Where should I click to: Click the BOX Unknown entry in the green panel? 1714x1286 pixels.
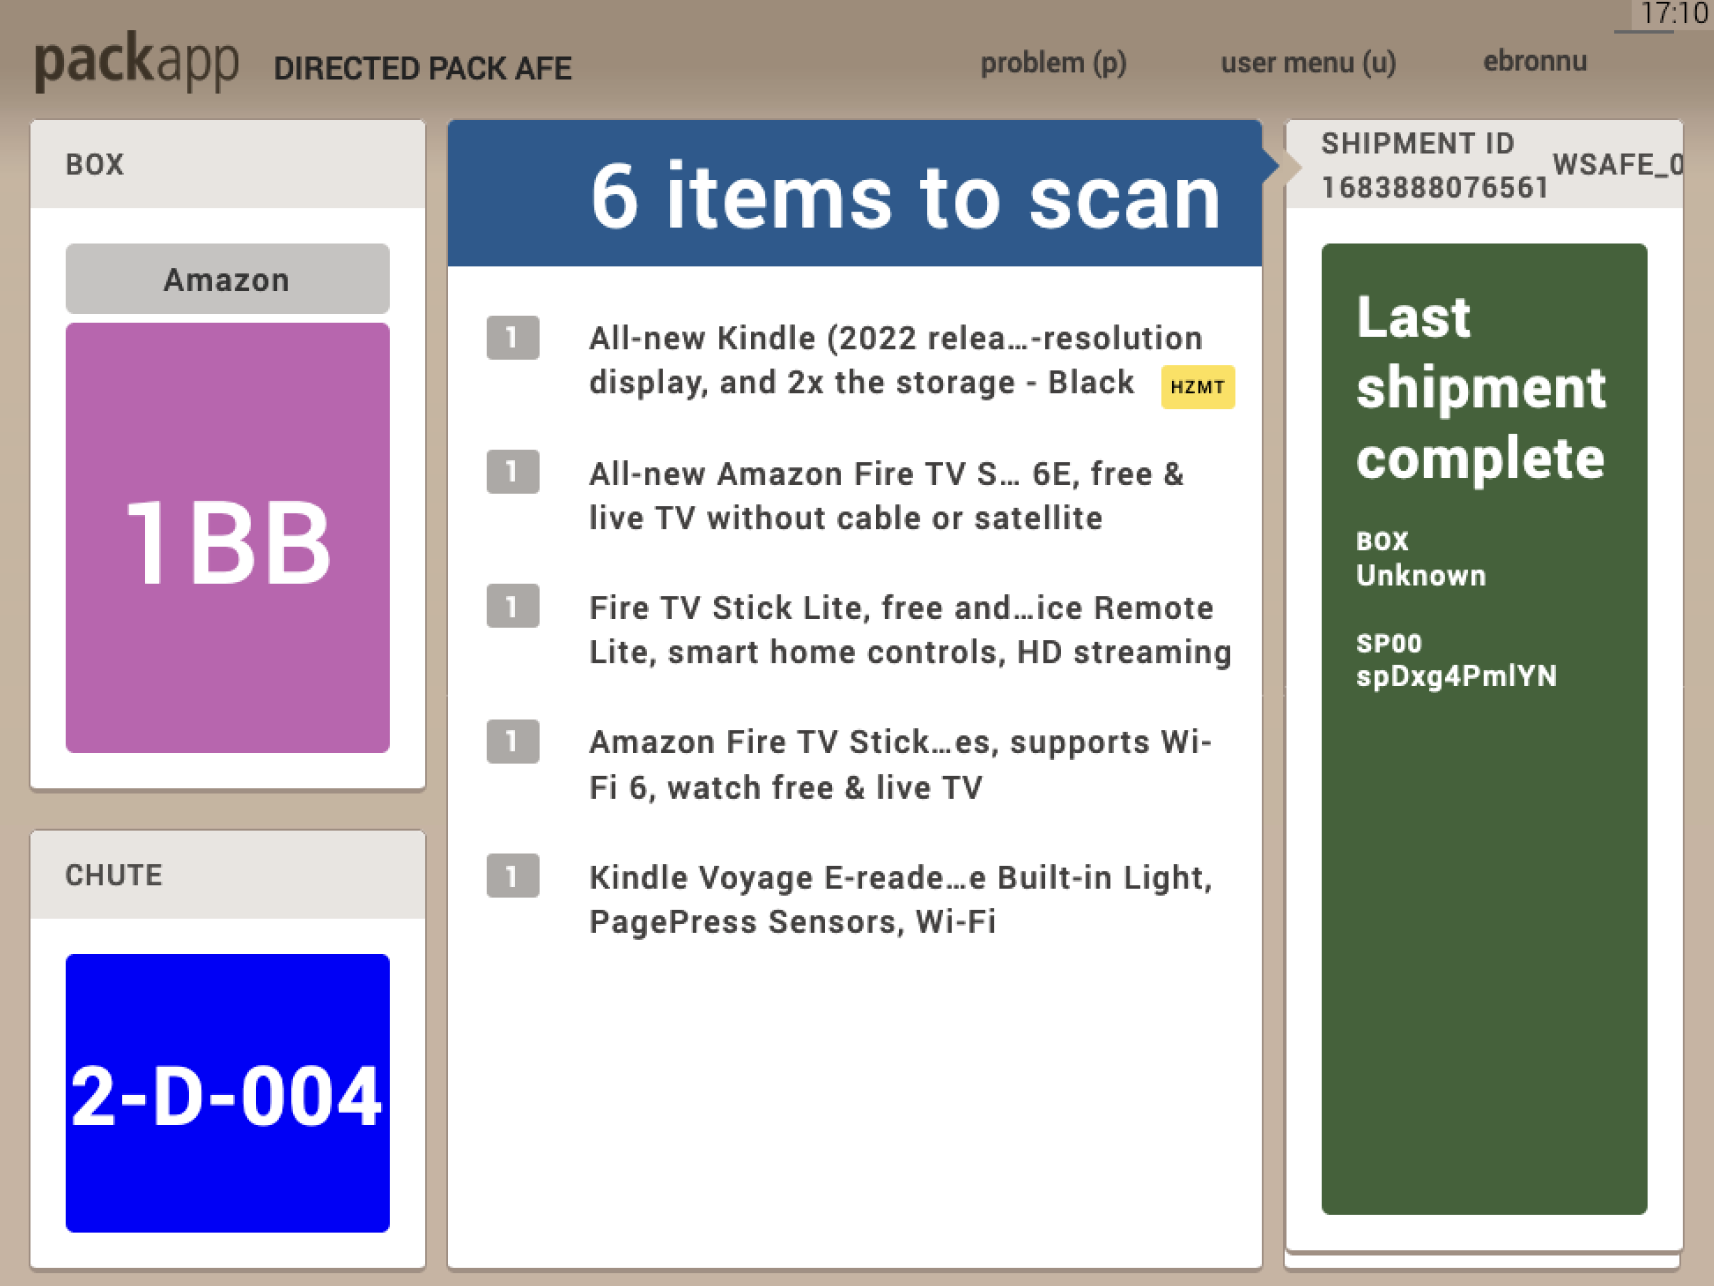[x=1420, y=558]
